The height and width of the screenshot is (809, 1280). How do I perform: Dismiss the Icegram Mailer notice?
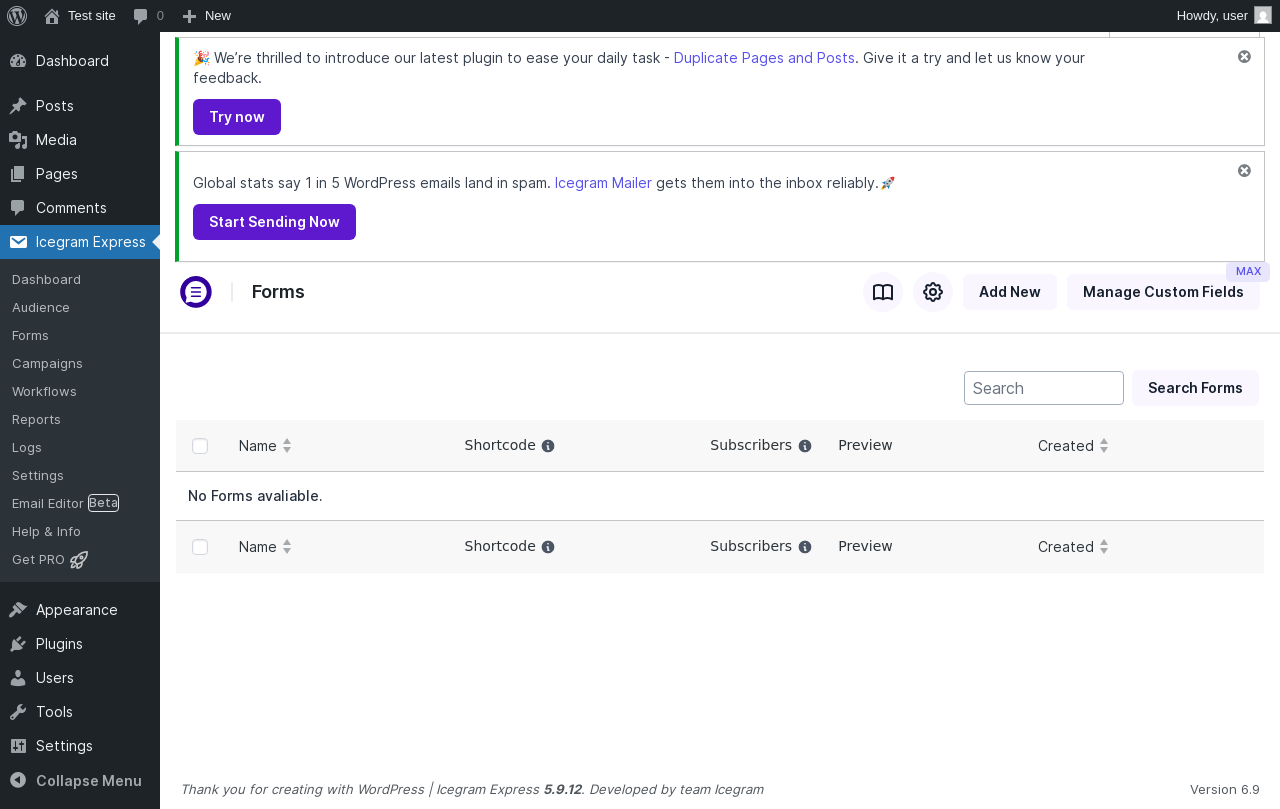(1244, 171)
